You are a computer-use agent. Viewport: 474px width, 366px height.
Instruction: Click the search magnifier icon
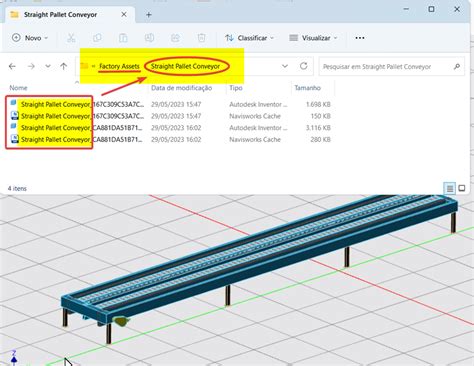457,67
